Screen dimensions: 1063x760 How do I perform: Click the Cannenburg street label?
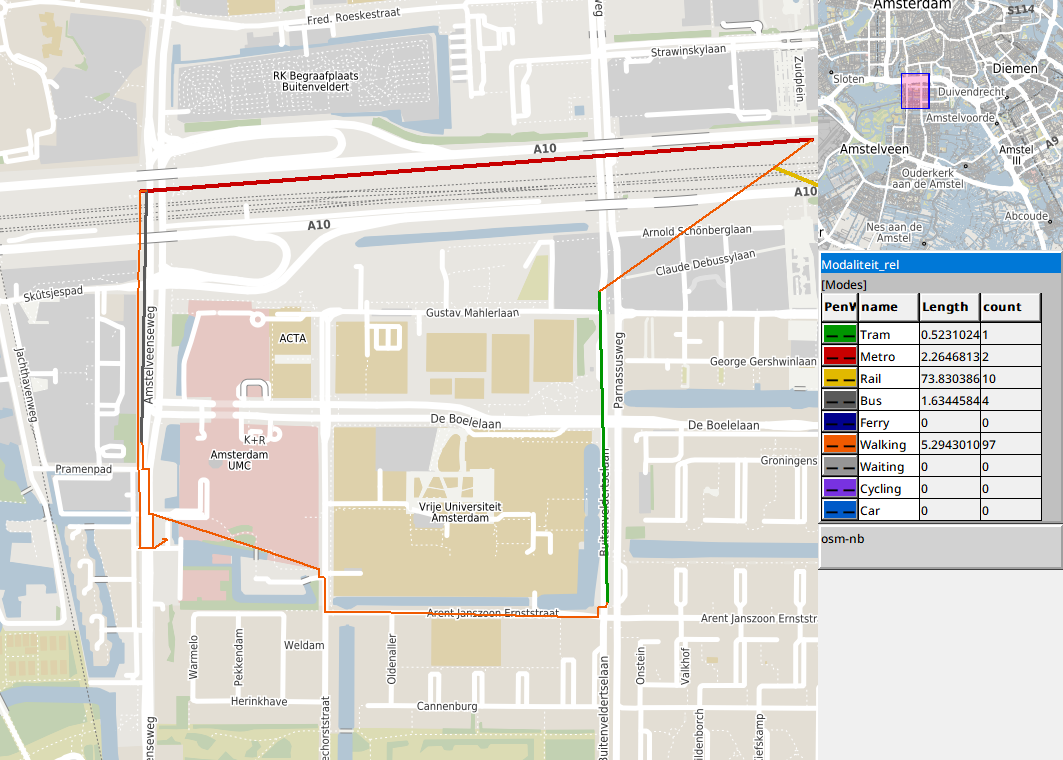[x=447, y=706]
